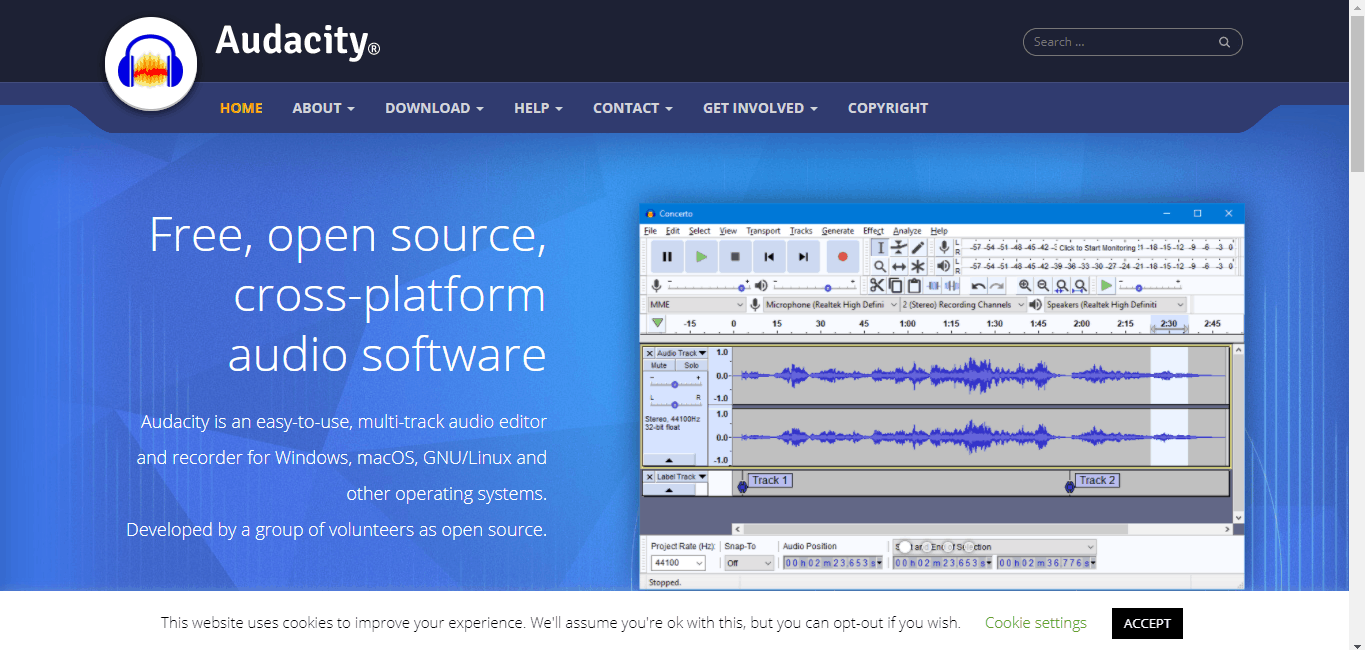The image size is (1365, 650).
Task: Click inside the website search field
Action: coord(1120,41)
